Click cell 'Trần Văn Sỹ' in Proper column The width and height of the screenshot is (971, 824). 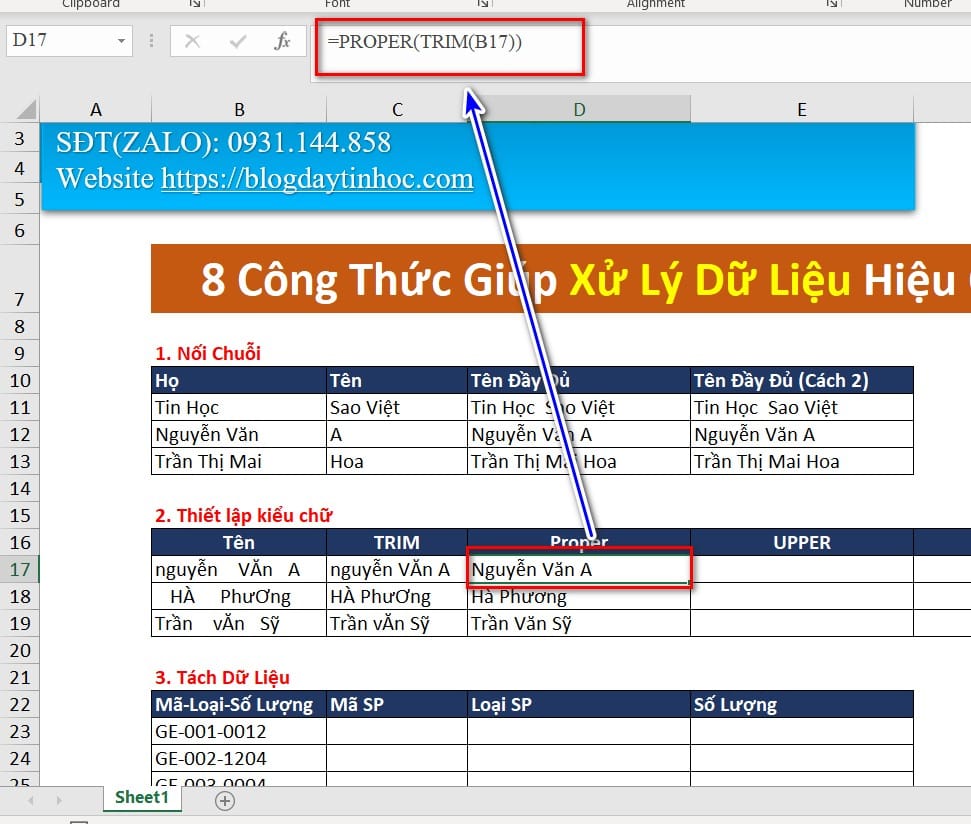click(x=579, y=623)
